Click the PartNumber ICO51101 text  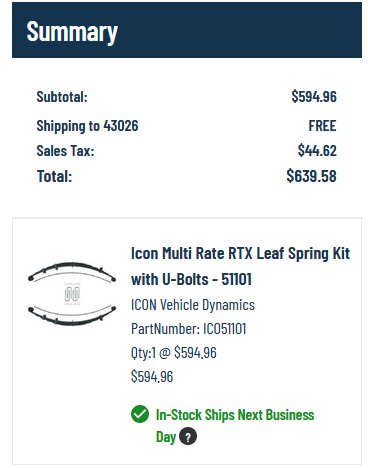pos(189,329)
